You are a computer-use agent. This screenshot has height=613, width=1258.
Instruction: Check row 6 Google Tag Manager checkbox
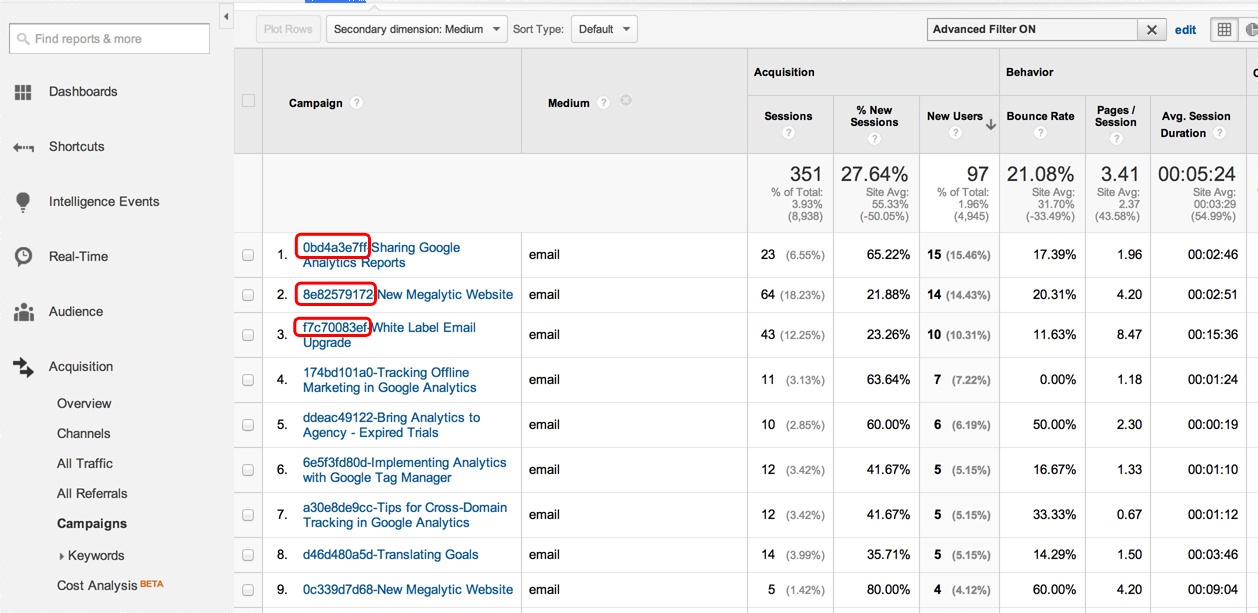click(248, 470)
